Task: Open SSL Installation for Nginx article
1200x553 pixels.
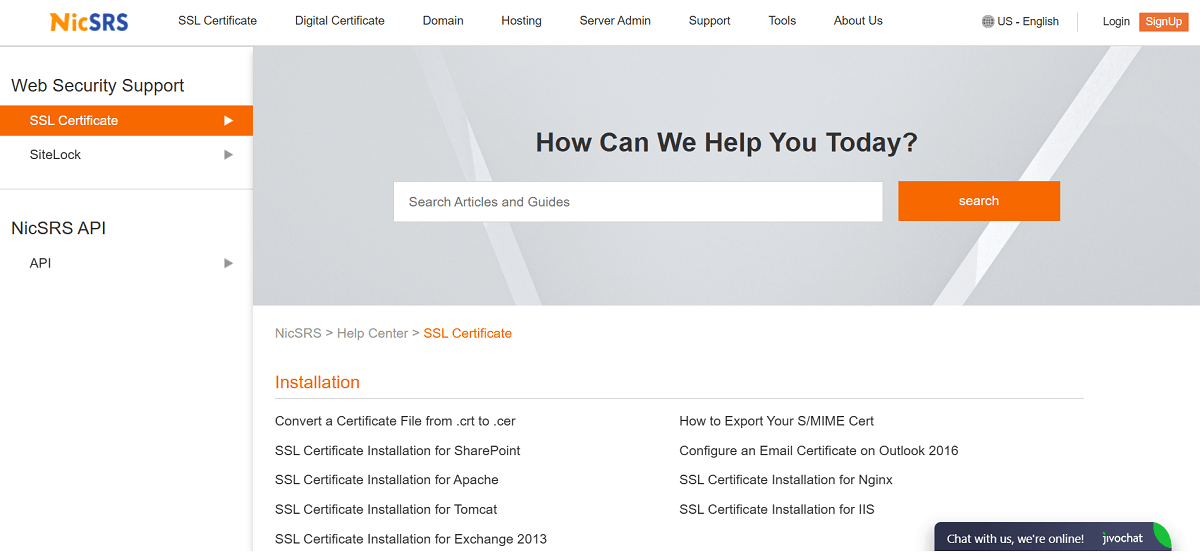Action: (786, 480)
